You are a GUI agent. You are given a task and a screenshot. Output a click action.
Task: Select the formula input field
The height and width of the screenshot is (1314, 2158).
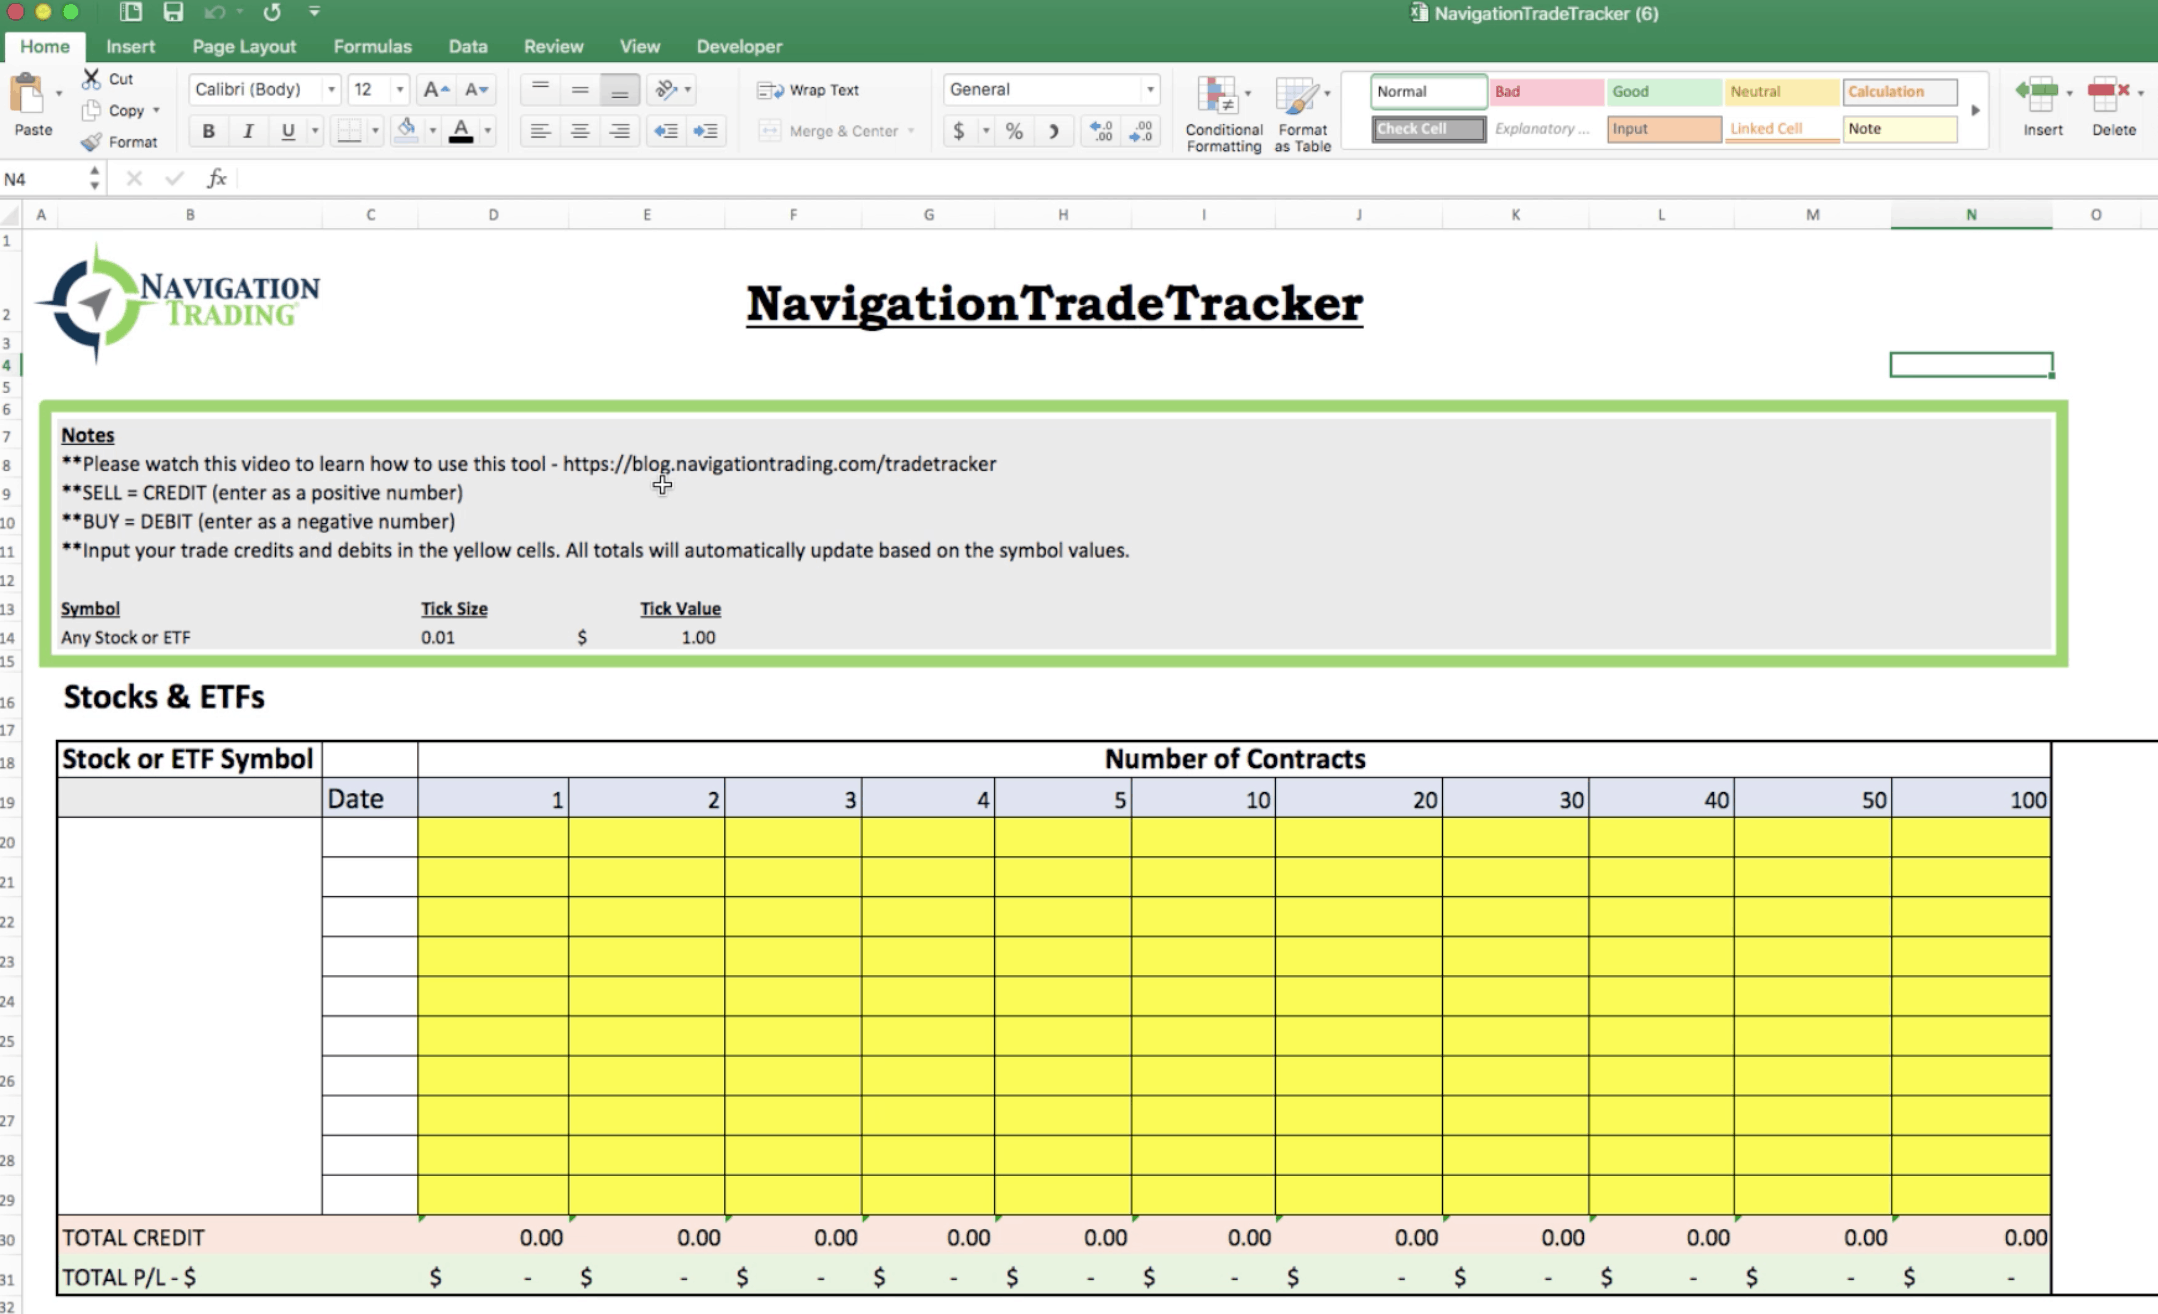(x=1171, y=177)
